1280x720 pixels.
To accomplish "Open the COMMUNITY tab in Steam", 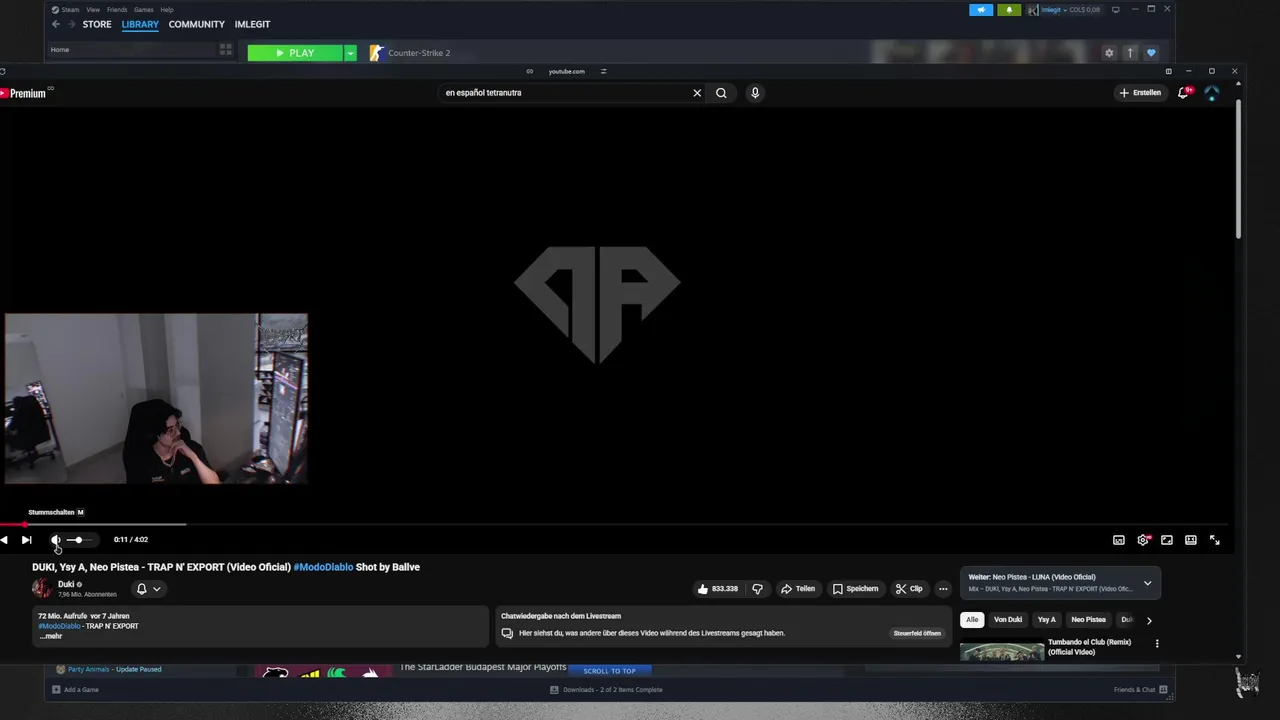I will pyautogui.click(x=196, y=24).
